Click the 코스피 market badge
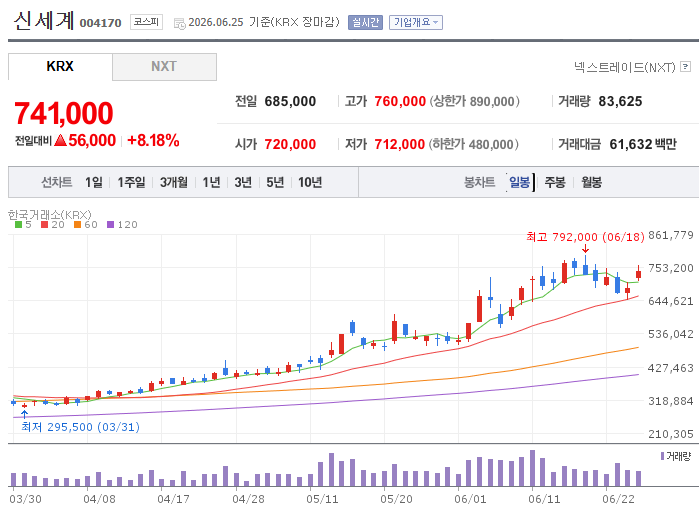This screenshot has width=699, height=509. (146, 22)
